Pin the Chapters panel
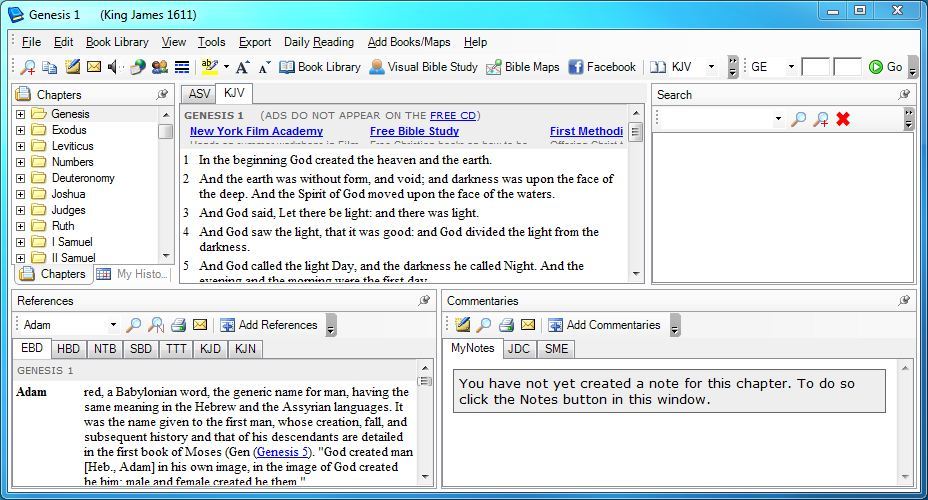This screenshot has width=928, height=500. pyautogui.click(x=162, y=94)
